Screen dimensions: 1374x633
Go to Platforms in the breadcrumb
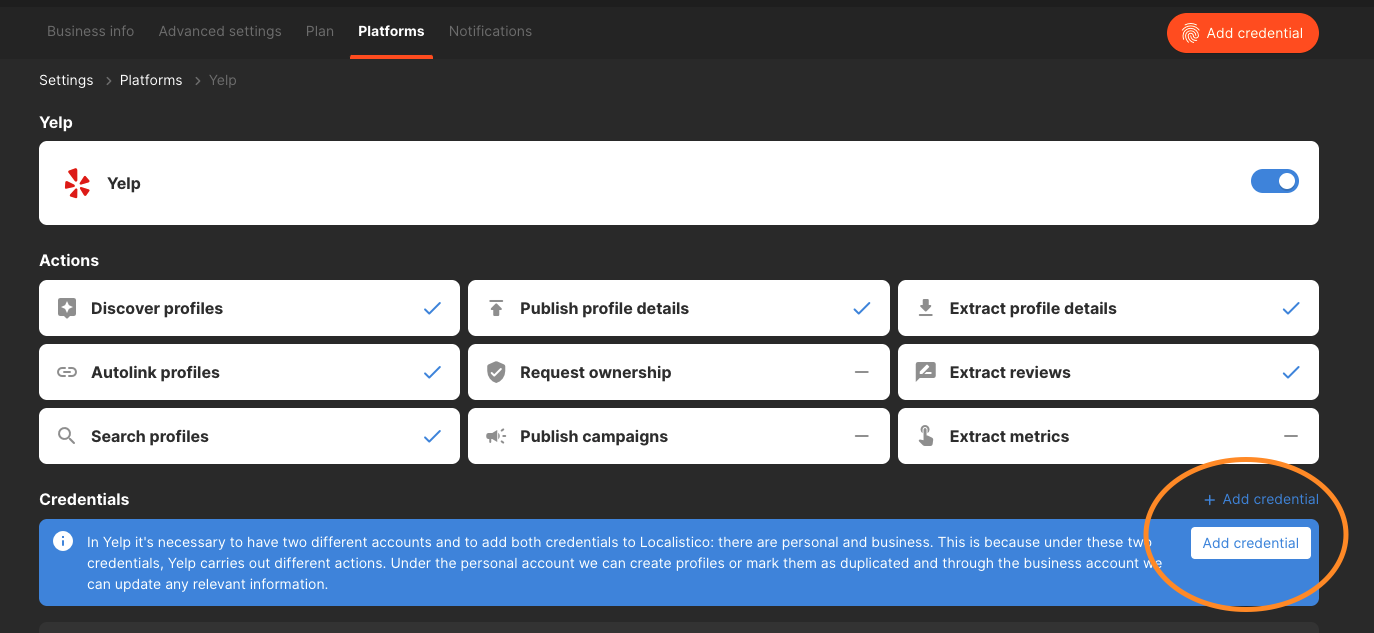point(151,80)
